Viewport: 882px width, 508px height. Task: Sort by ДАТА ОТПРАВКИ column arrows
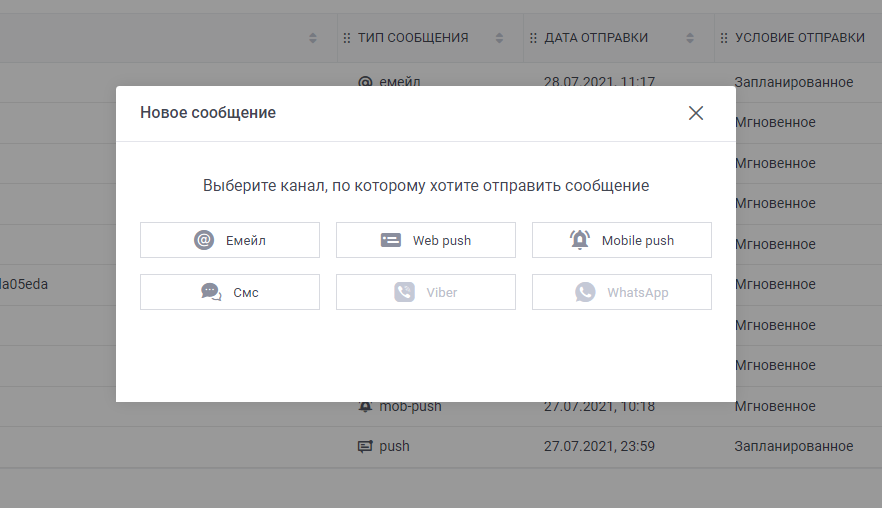[x=690, y=38]
